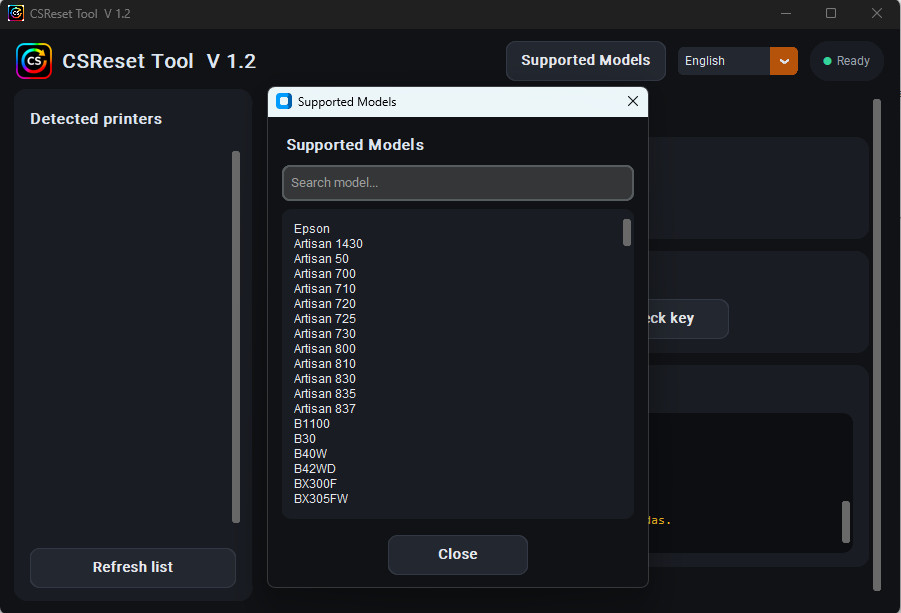Select Artisan 730 model
The height and width of the screenshot is (613, 901).
[325, 333]
